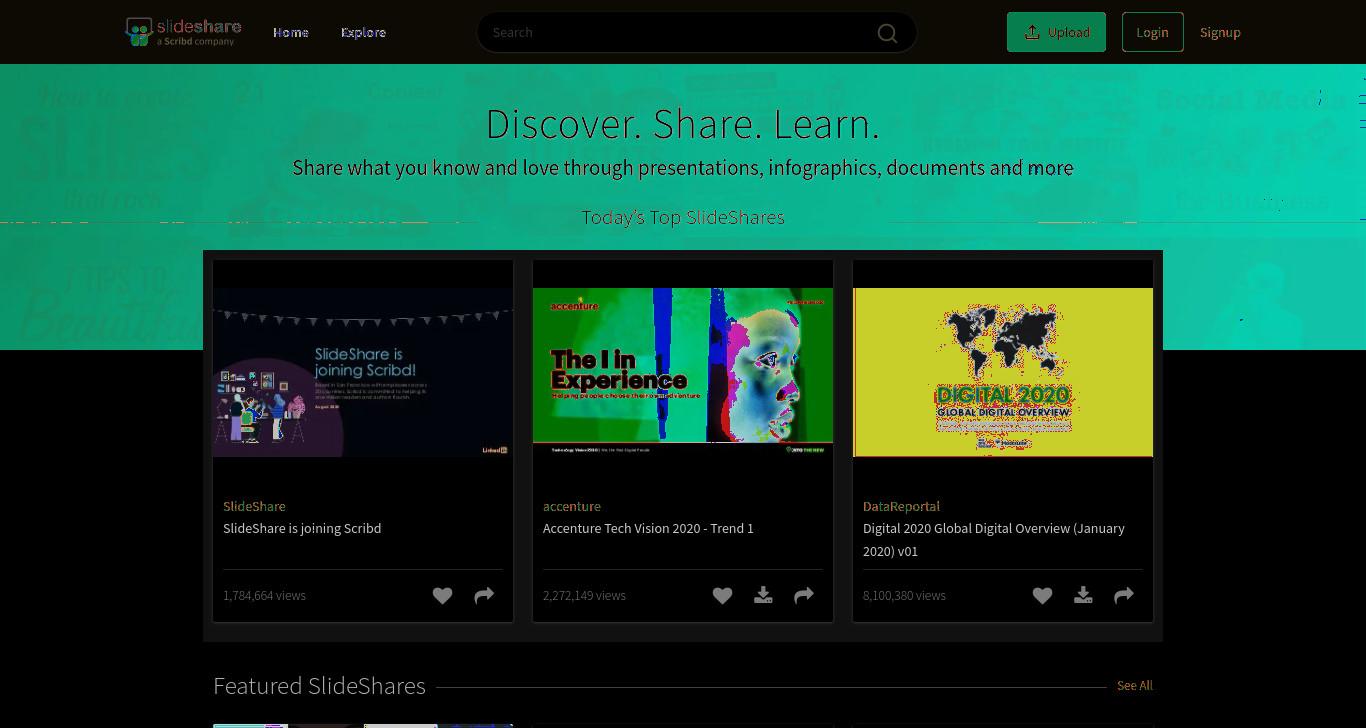
Task: Open the Home menu item
Action: point(291,32)
